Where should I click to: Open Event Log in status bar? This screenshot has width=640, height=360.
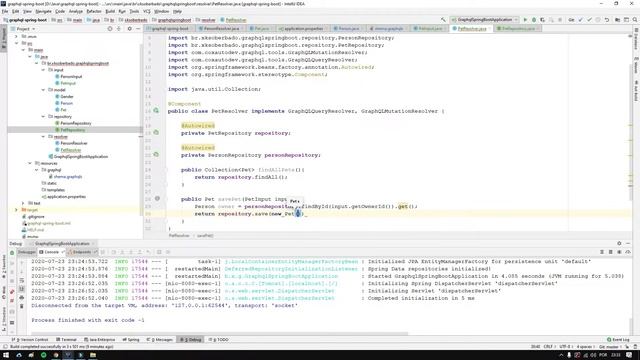[x=618, y=340]
